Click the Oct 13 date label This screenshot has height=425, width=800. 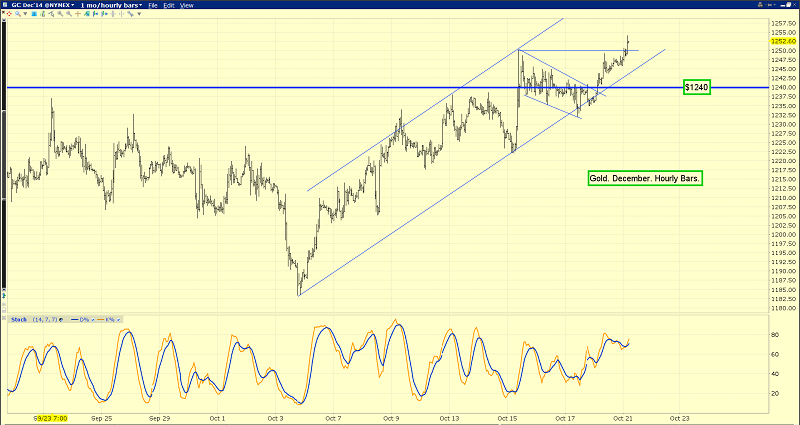(x=449, y=418)
